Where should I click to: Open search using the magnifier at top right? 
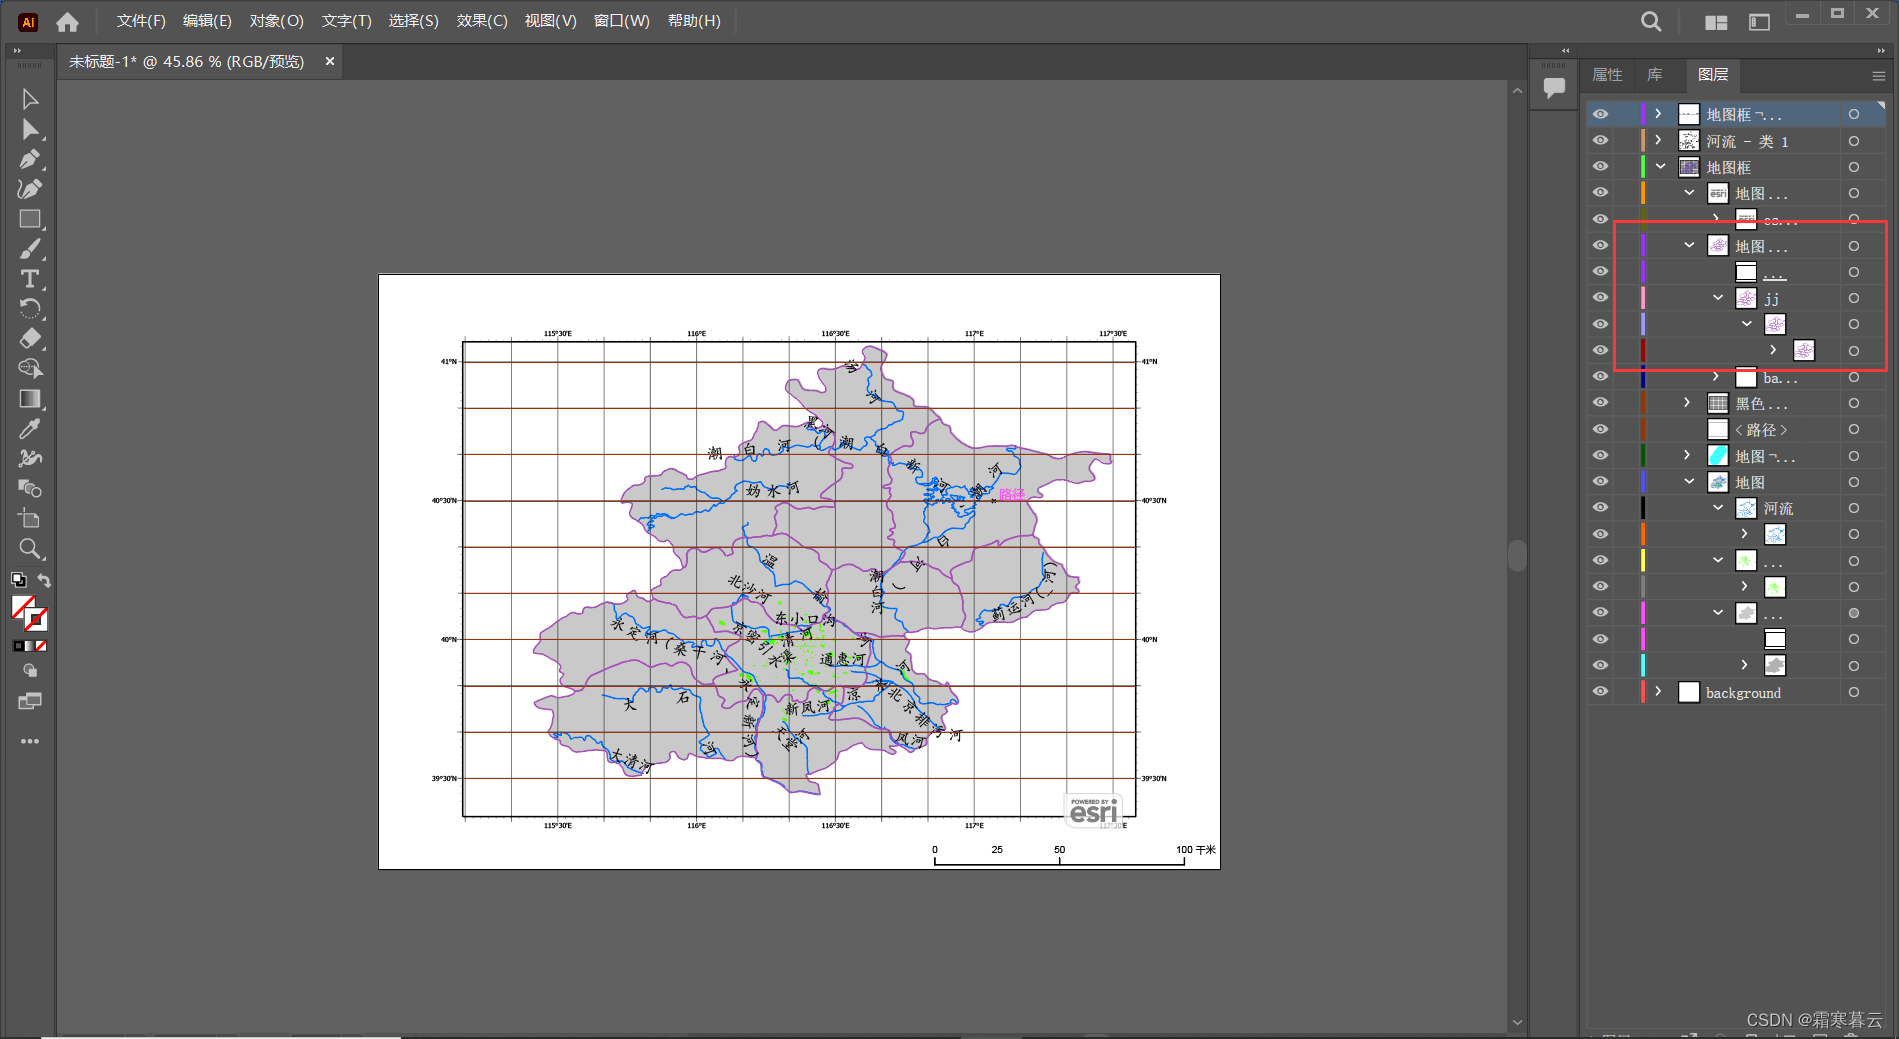(1650, 21)
